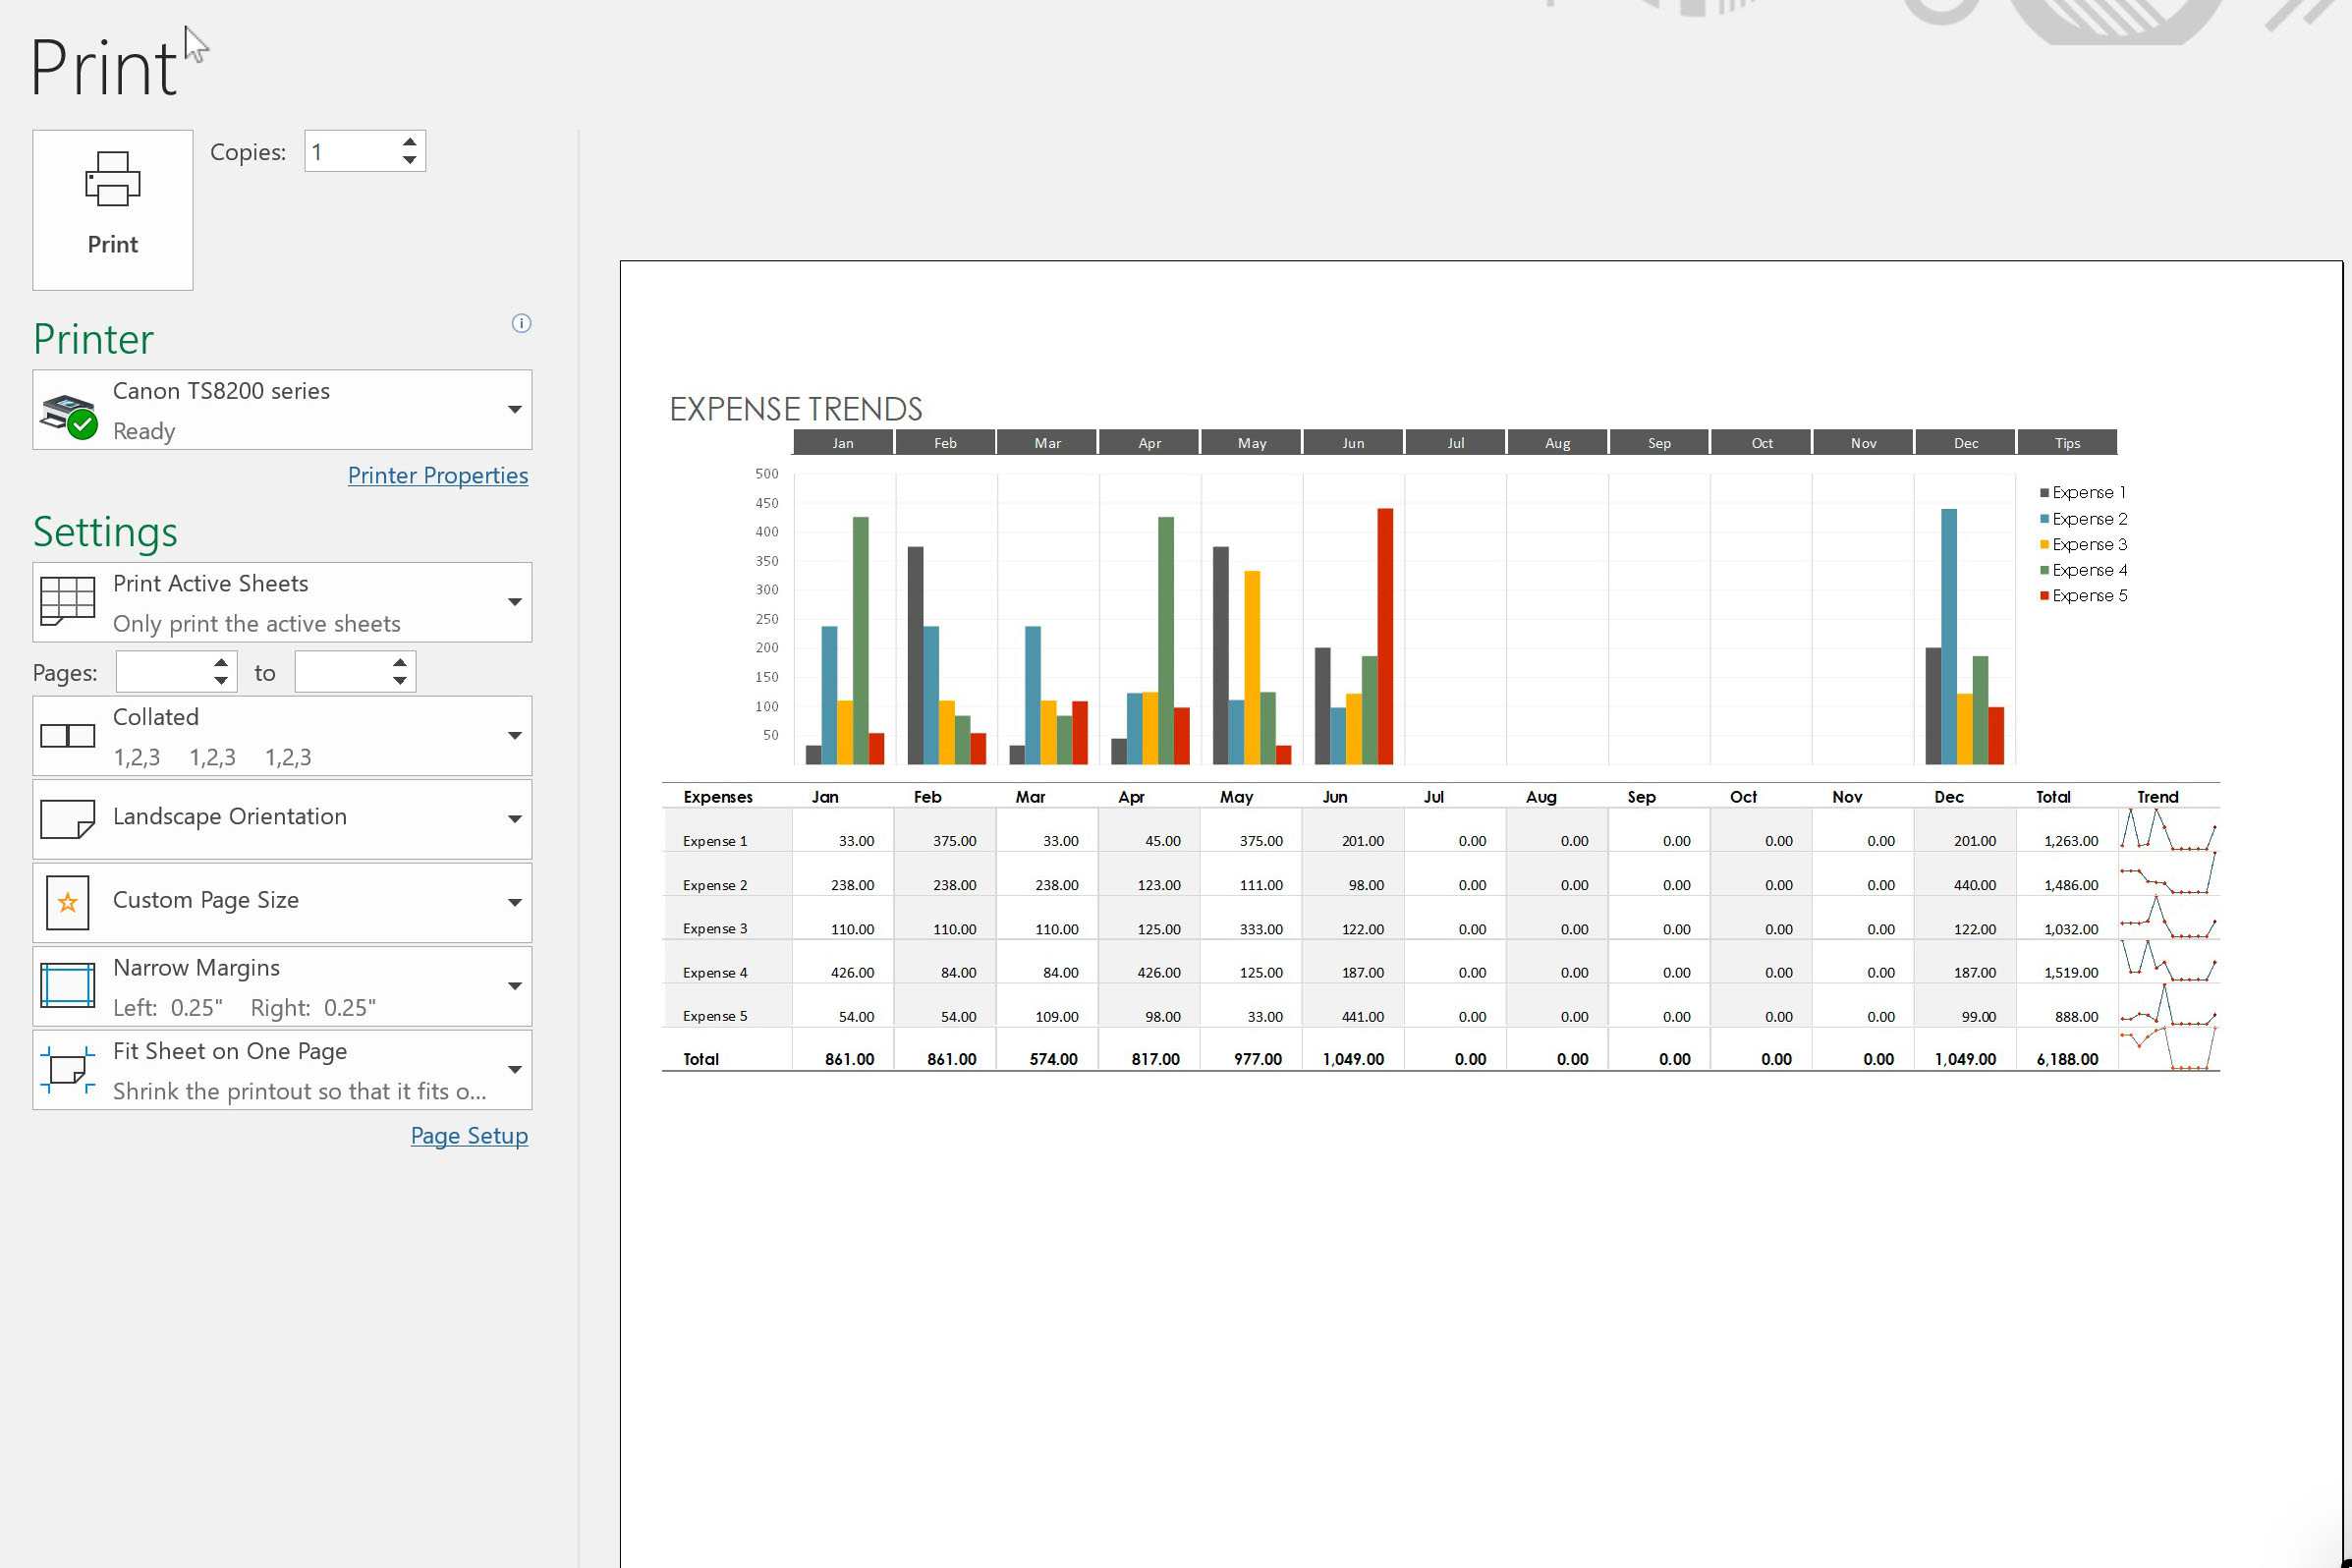Open Page Setup link
The image size is (2352, 1568).
468,1134
